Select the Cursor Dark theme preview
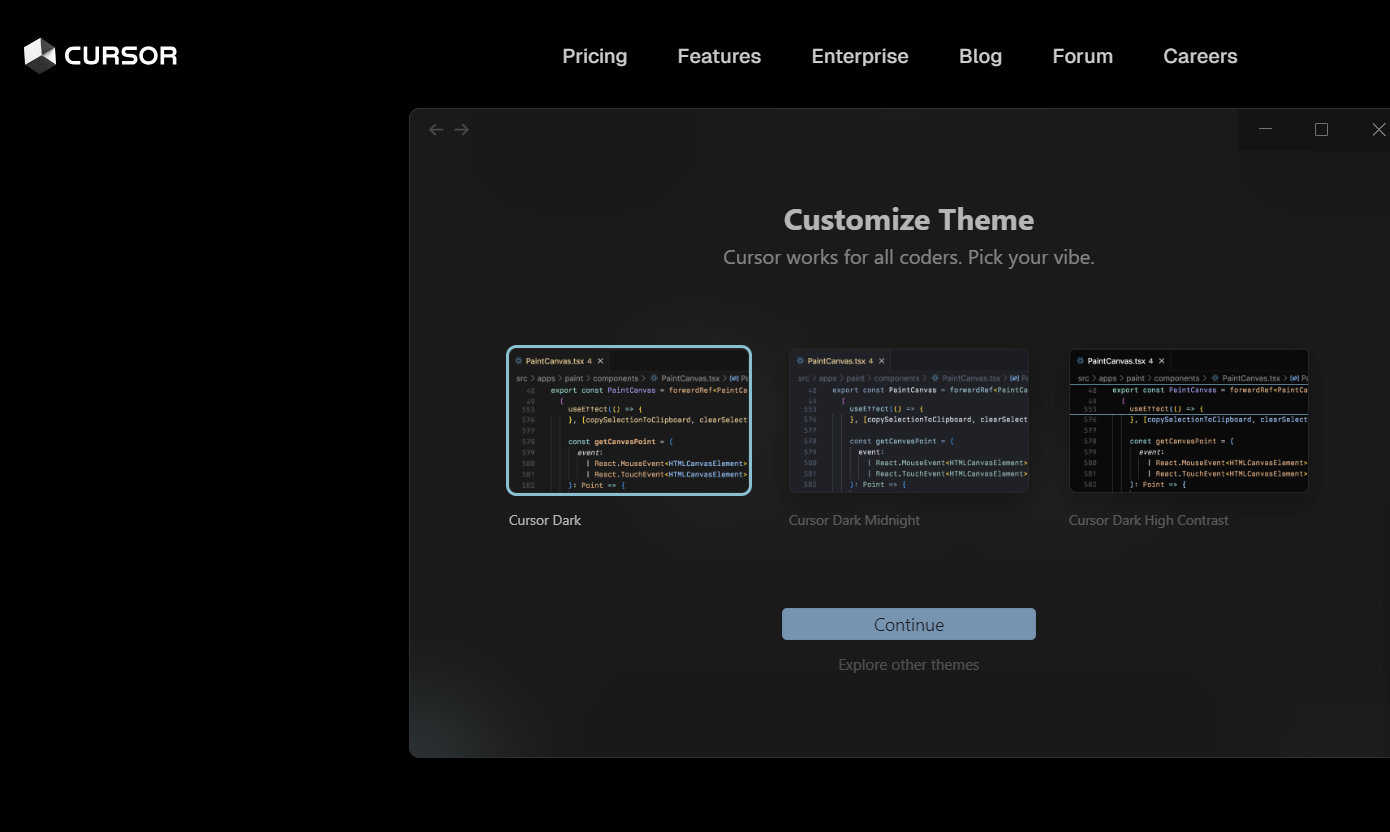This screenshot has height=832, width=1390. 629,420
